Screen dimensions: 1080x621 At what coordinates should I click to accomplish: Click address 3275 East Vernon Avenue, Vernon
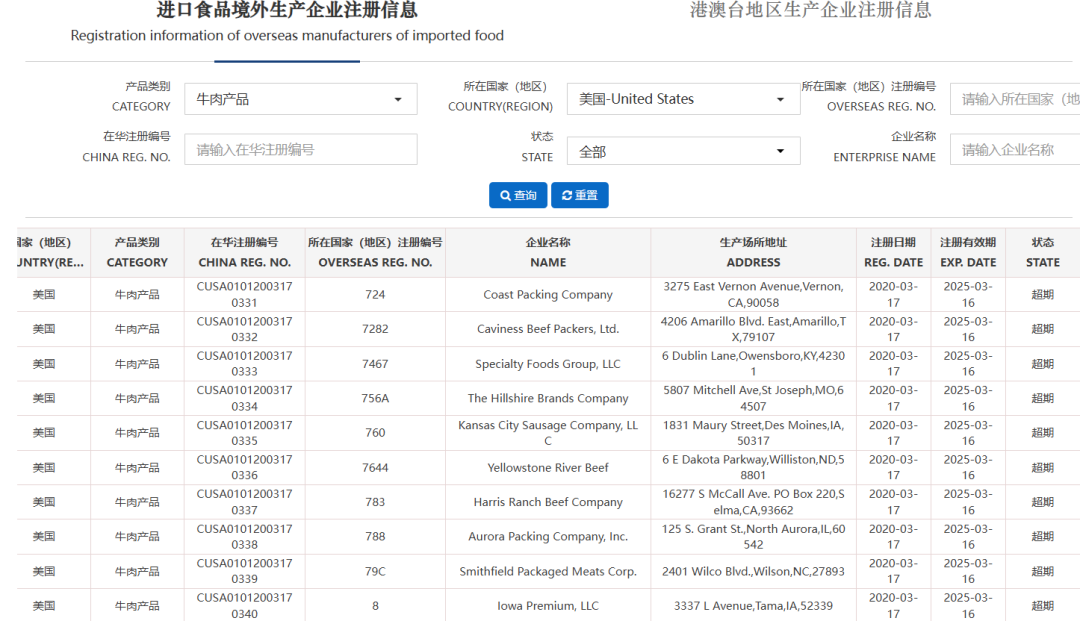pos(754,295)
